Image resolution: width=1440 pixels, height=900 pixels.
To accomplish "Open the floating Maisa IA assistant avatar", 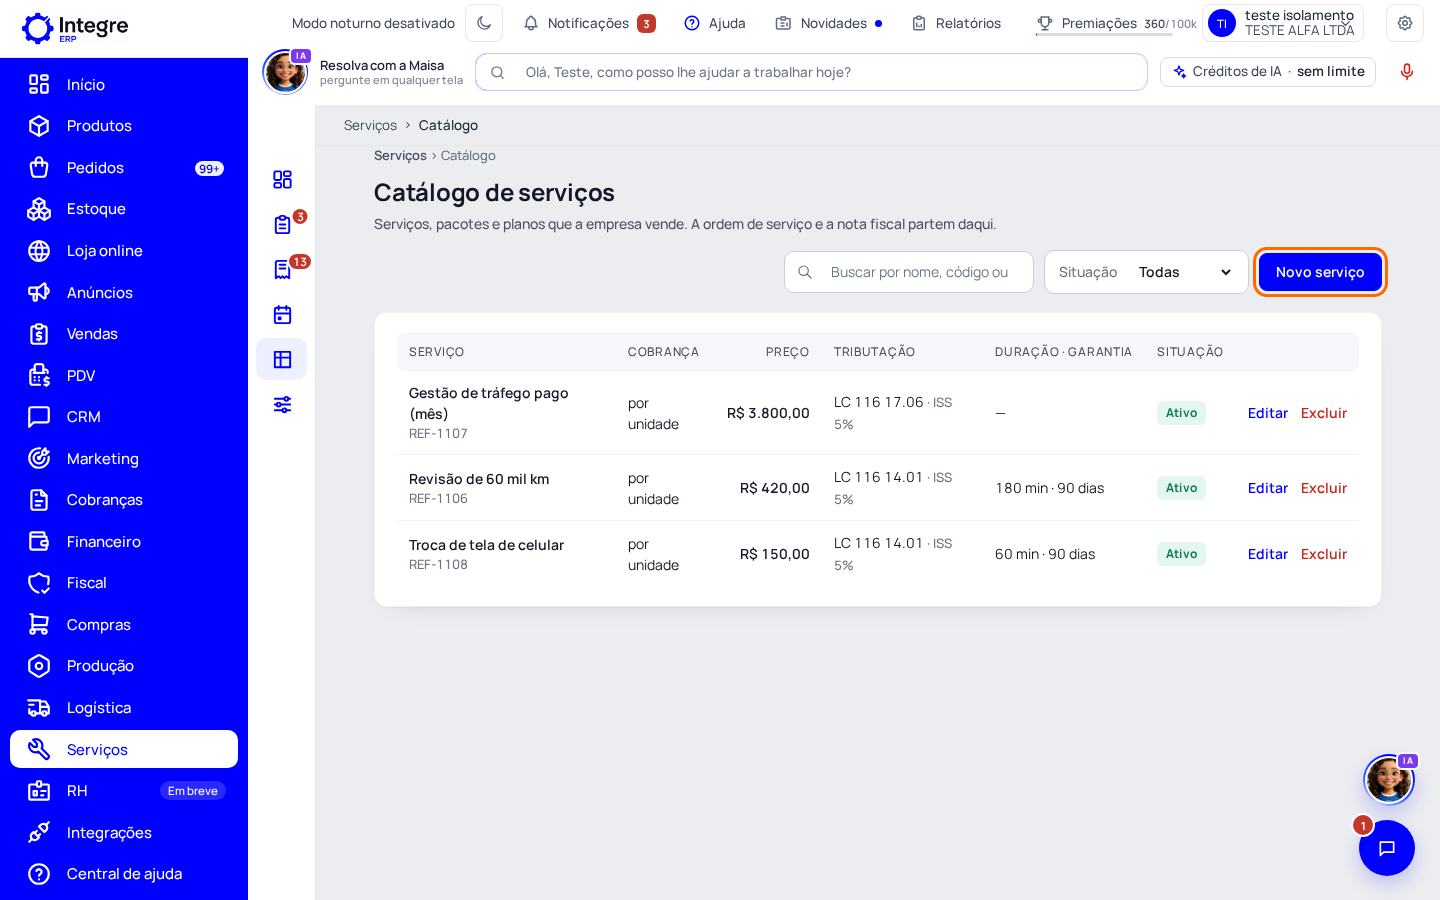I will 1389,780.
